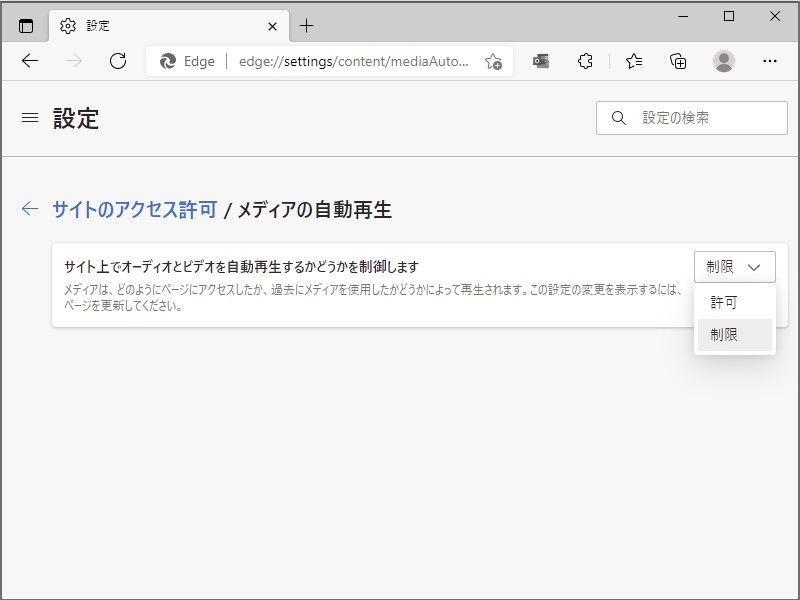
Task: Open the 制限 dropdown control
Action: click(x=735, y=266)
